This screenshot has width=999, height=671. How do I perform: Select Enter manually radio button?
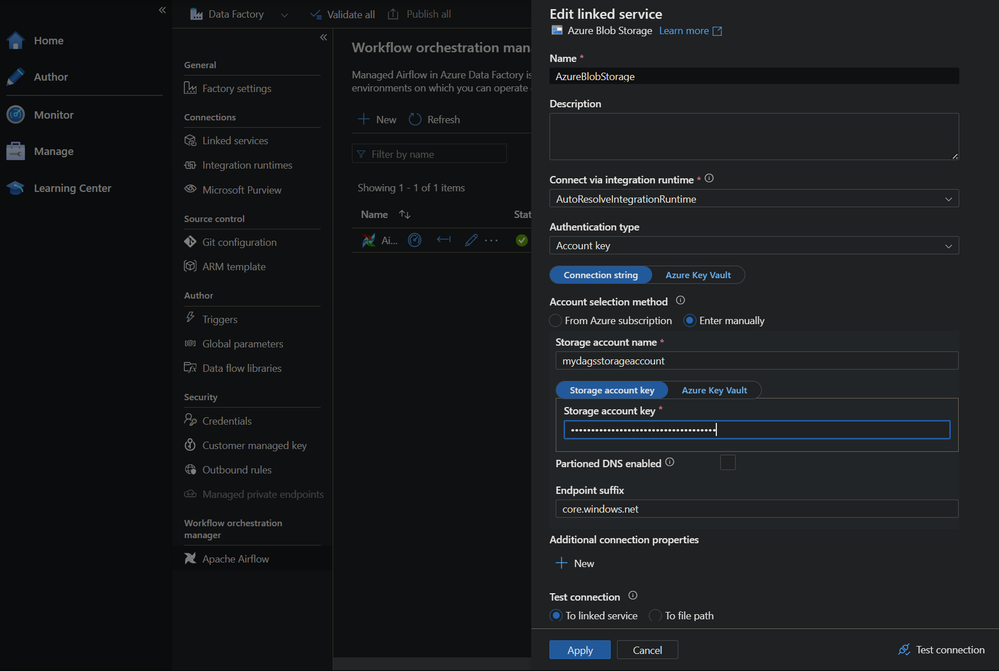click(x=689, y=321)
